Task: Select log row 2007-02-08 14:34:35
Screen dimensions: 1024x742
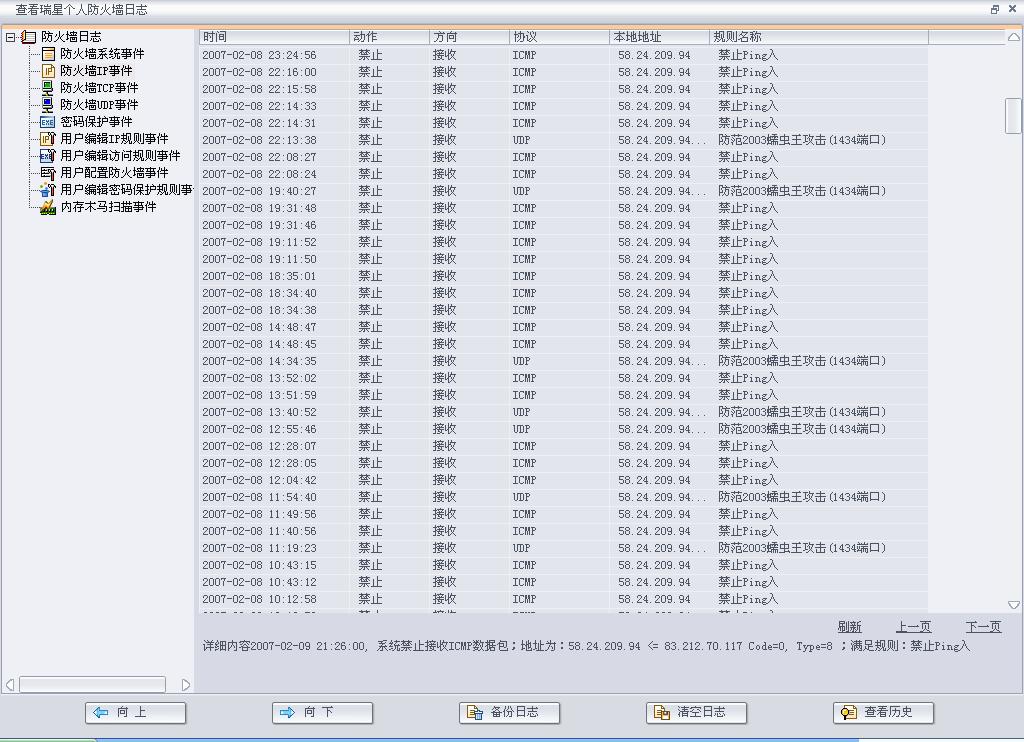Action: coord(564,361)
